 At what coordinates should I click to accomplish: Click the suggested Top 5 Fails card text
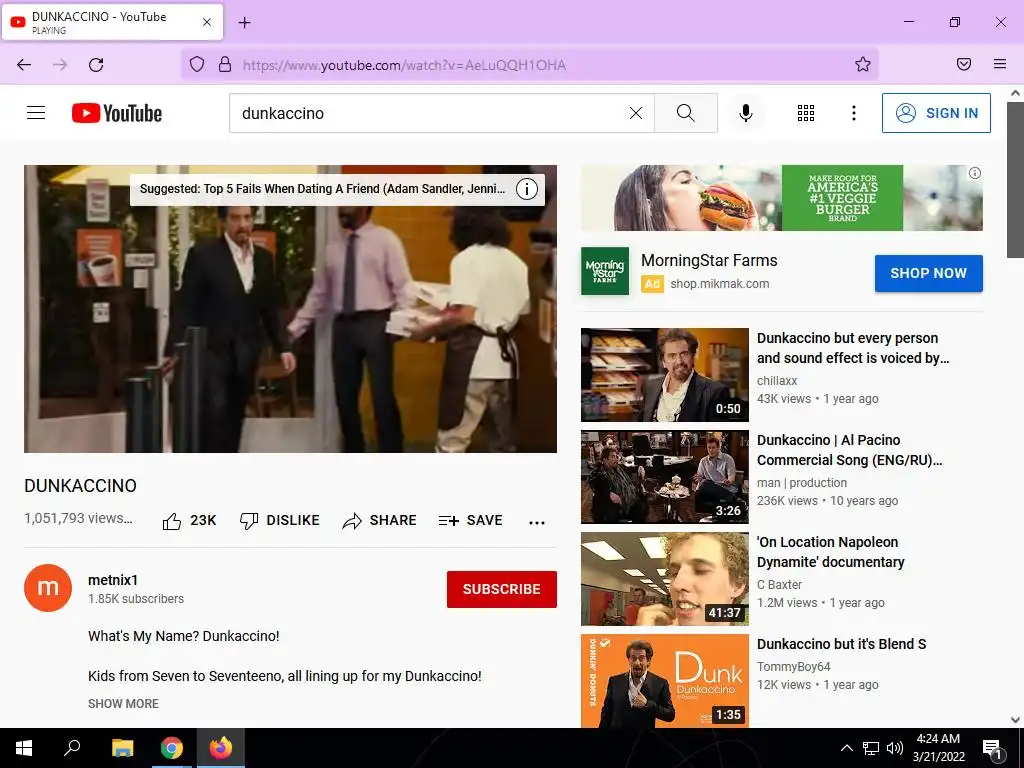click(x=323, y=189)
